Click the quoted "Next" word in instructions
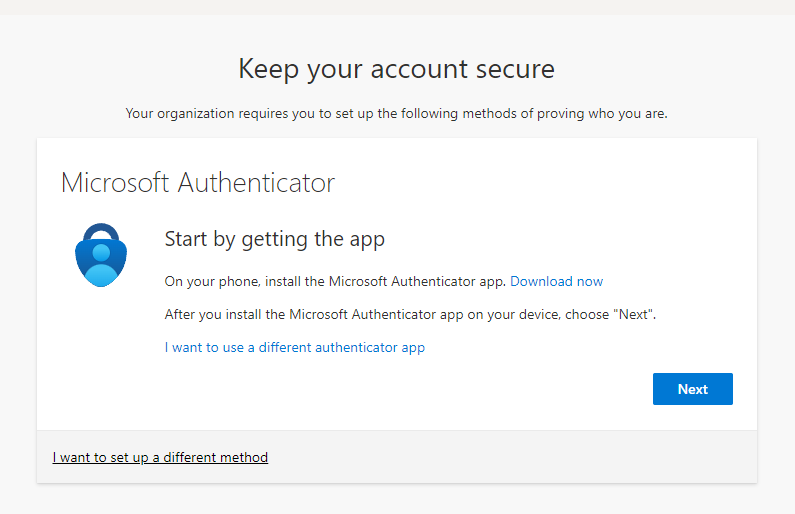 (633, 314)
